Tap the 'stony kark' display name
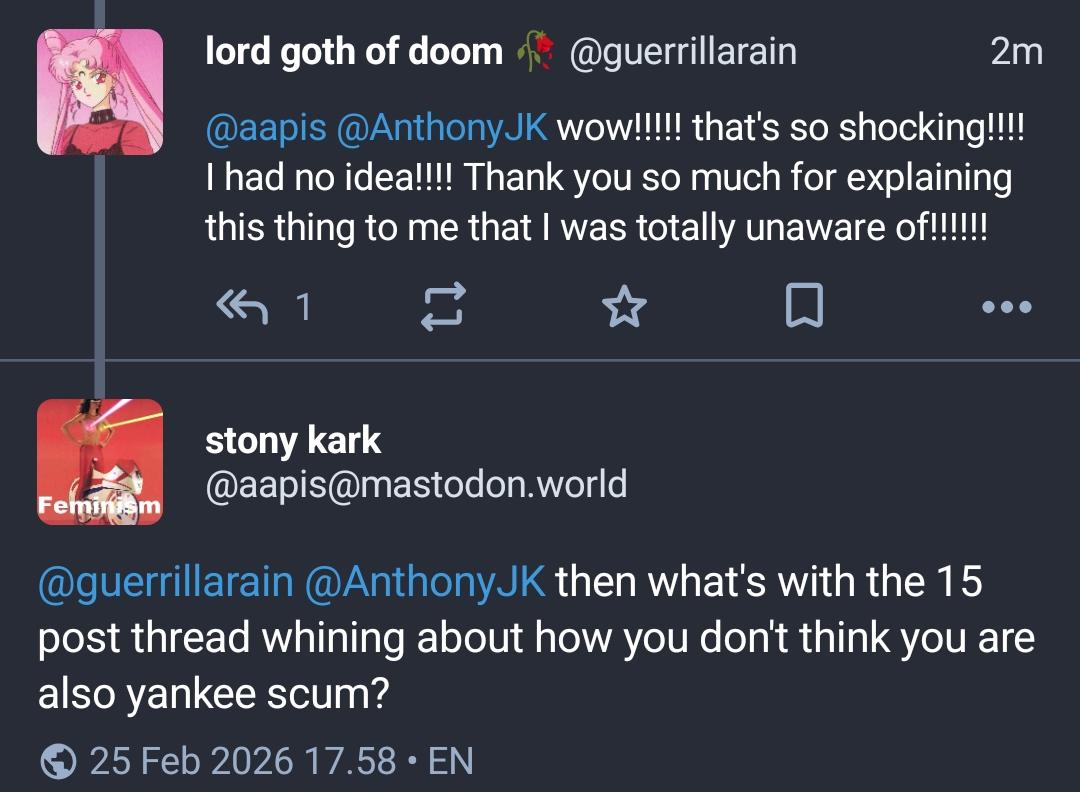Image resolution: width=1080 pixels, height=792 pixels. coord(293,440)
